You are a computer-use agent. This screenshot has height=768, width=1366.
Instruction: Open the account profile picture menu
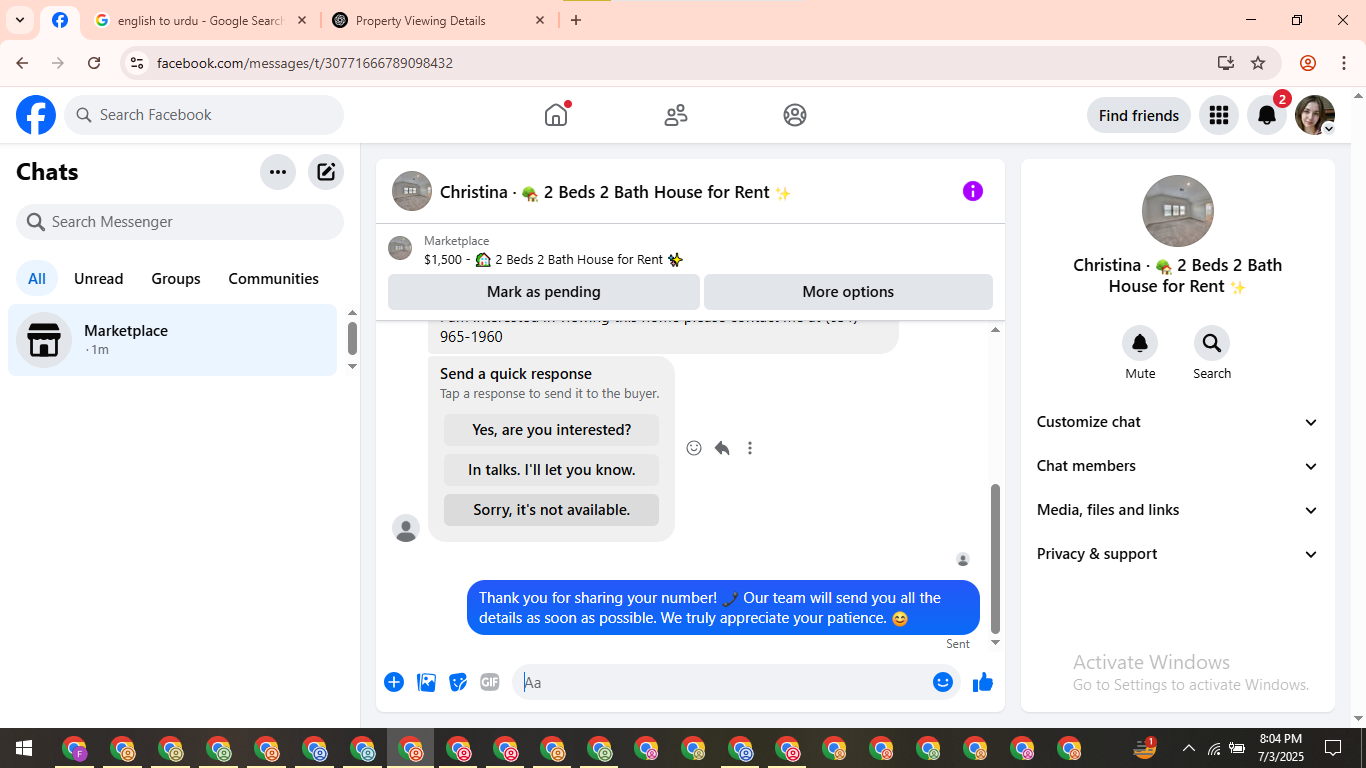pos(1314,115)
